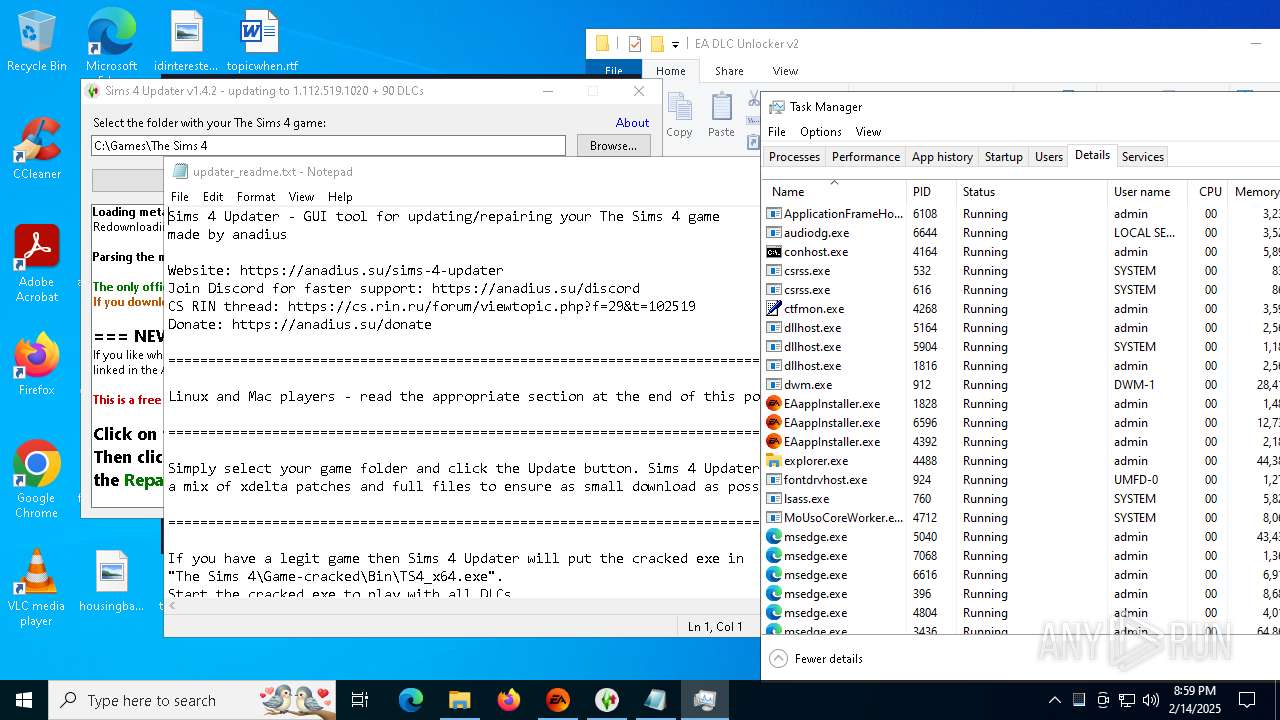Open the Firefox desktop shortcut
The image size is (1280, 720).
coord(37,365)
